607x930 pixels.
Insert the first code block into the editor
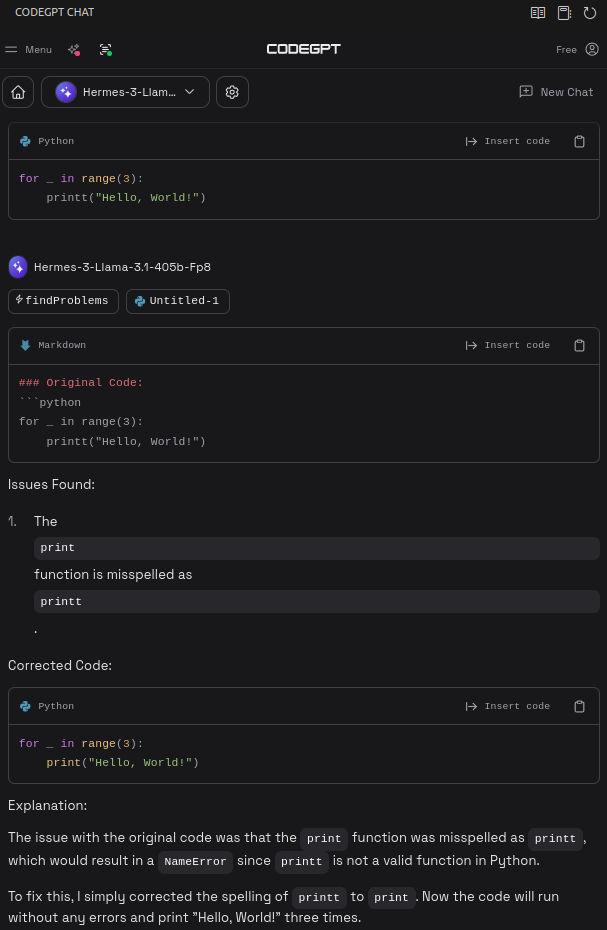coord(509,141)
